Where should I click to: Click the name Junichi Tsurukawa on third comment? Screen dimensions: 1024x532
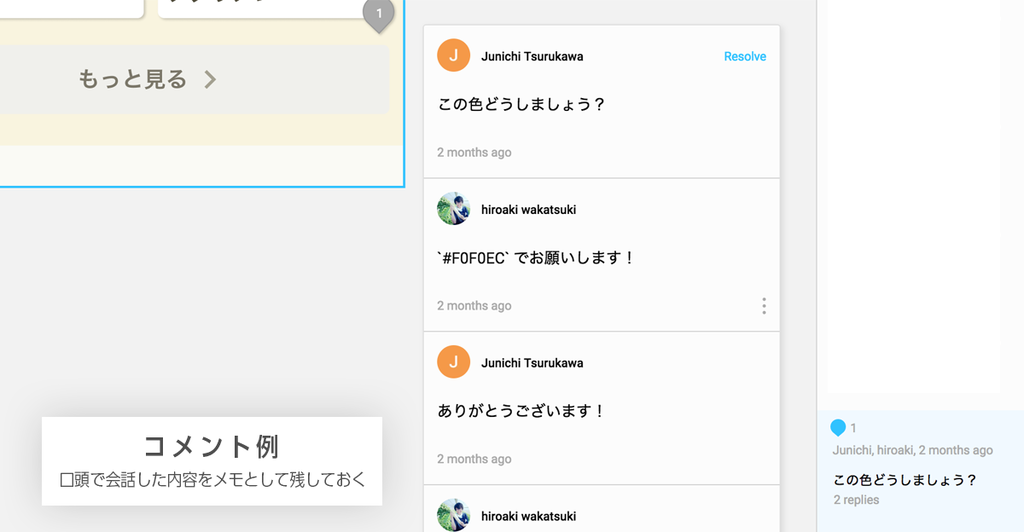point(532,363)
